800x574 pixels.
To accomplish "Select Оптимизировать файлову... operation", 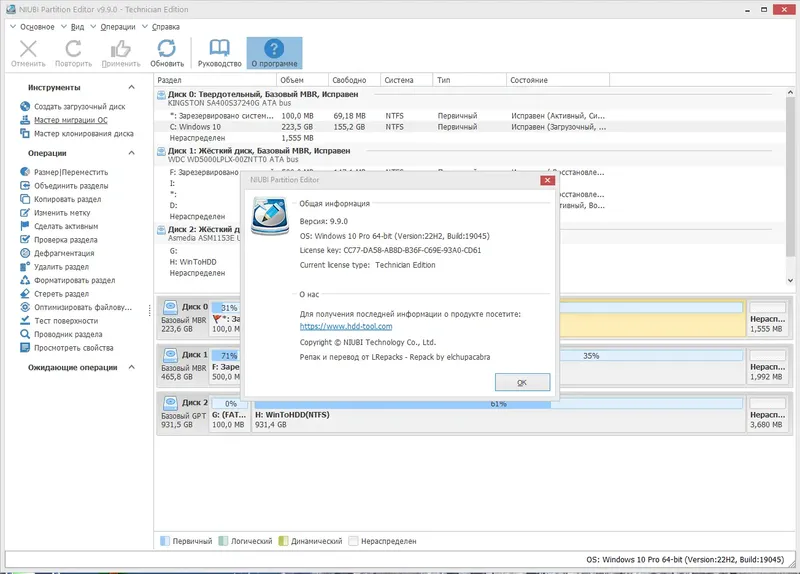I will [76, 307].
